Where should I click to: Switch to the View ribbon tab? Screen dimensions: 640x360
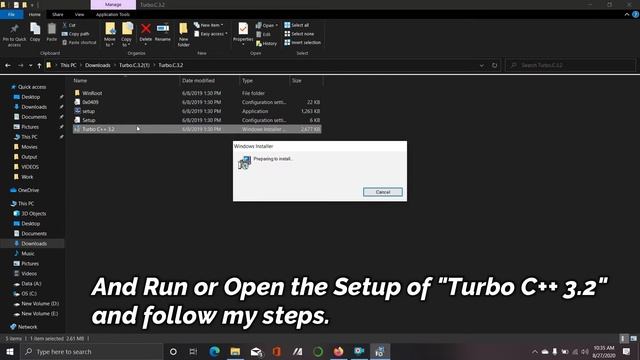pos(79,14)
